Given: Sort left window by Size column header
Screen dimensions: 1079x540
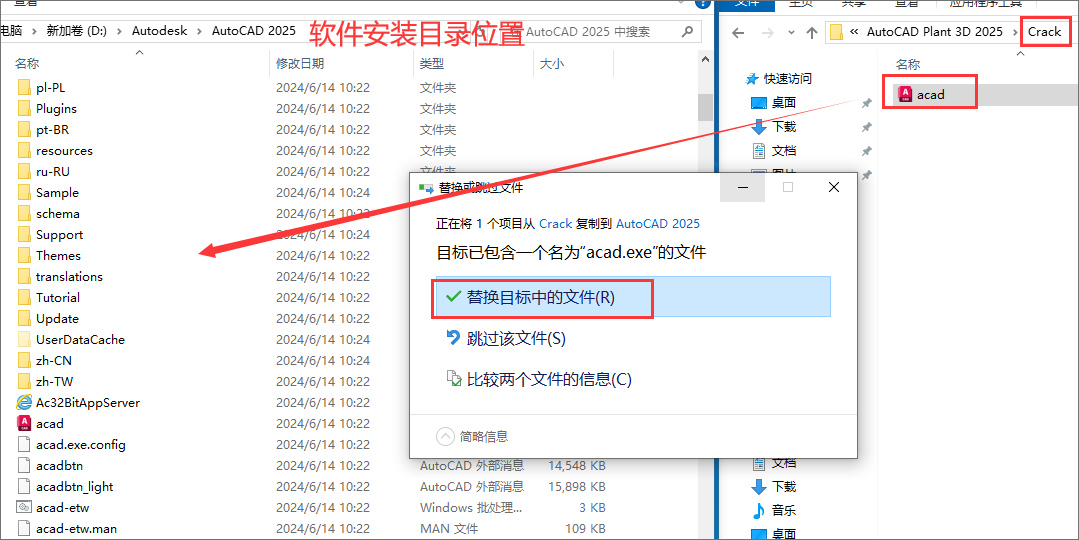Looking at the screenshot, I should [x=552, y=63].
